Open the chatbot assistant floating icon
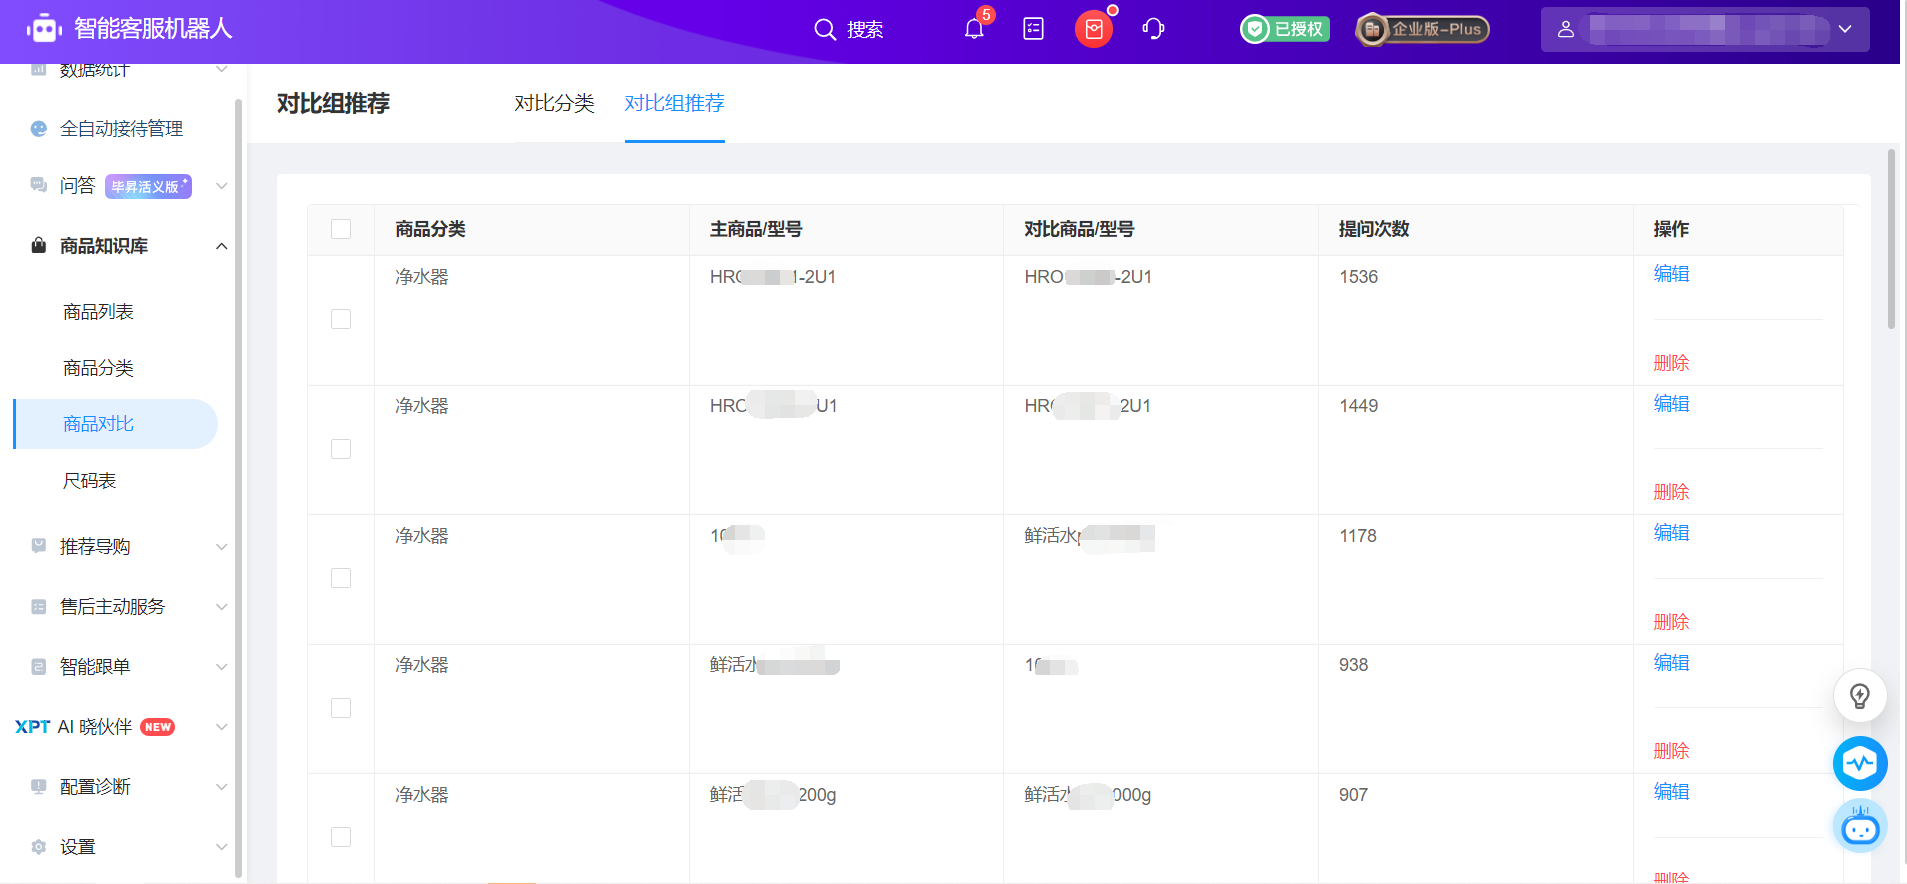The width and height of the screenshot is (1907, 884). [1860, 827]
